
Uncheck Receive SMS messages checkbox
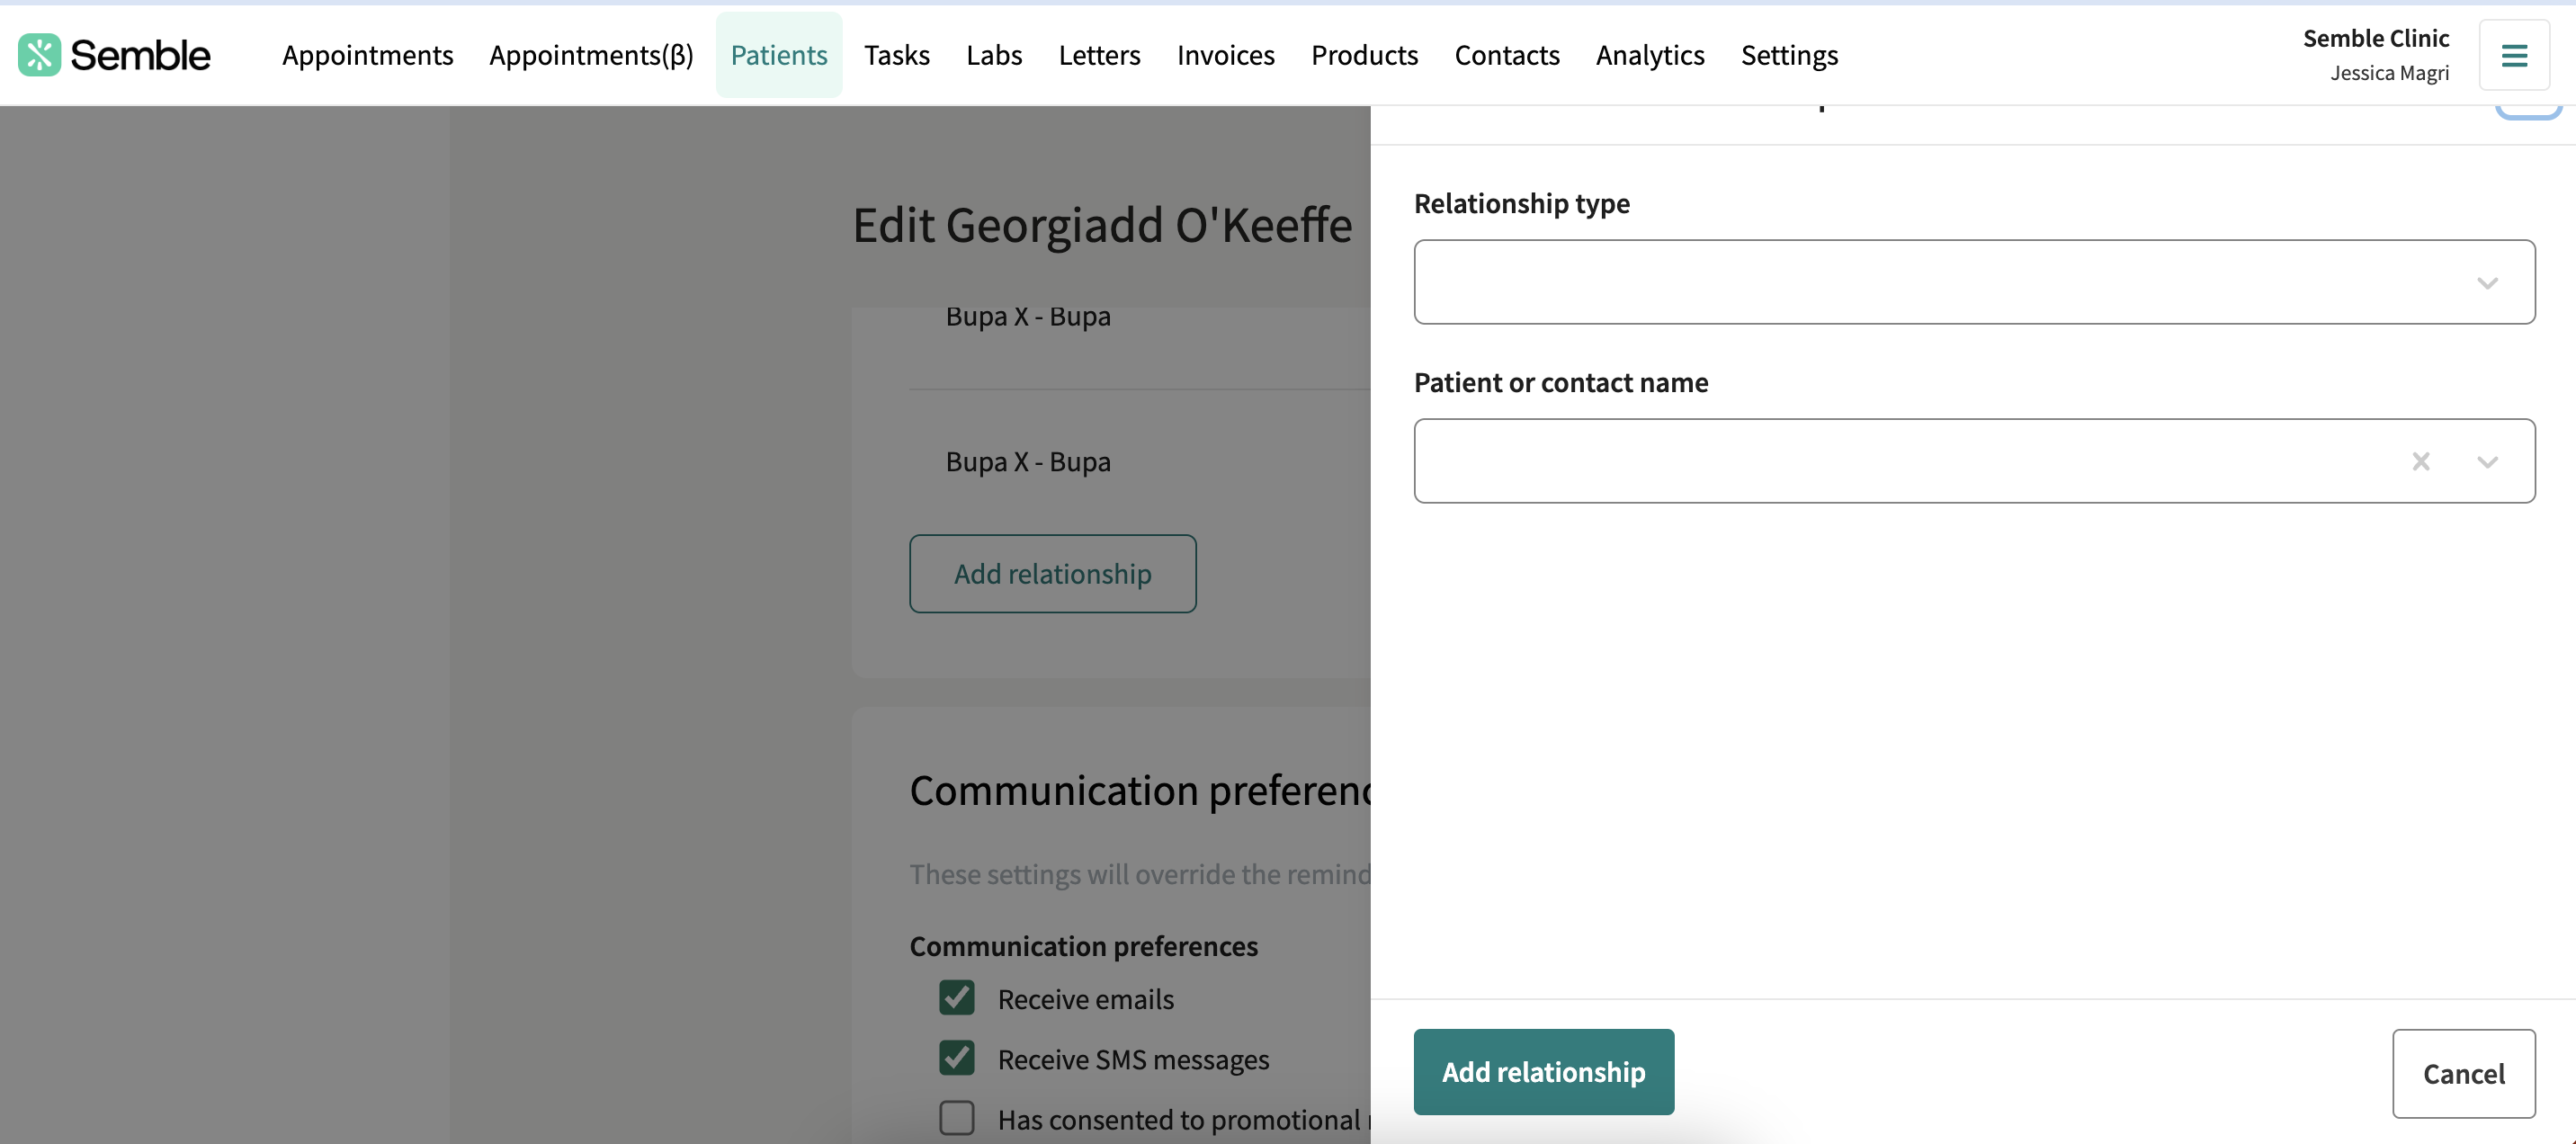click(957, 1058)
